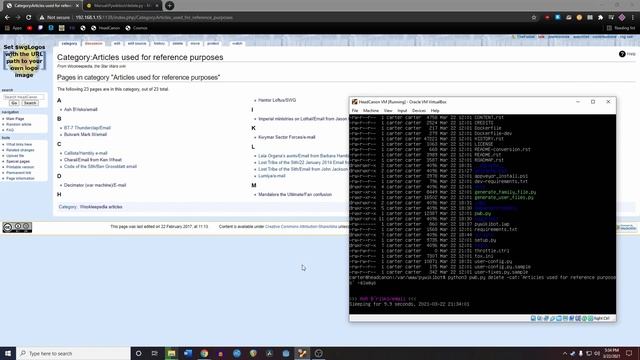Open the Cosmos bookmark

(136, 28)
